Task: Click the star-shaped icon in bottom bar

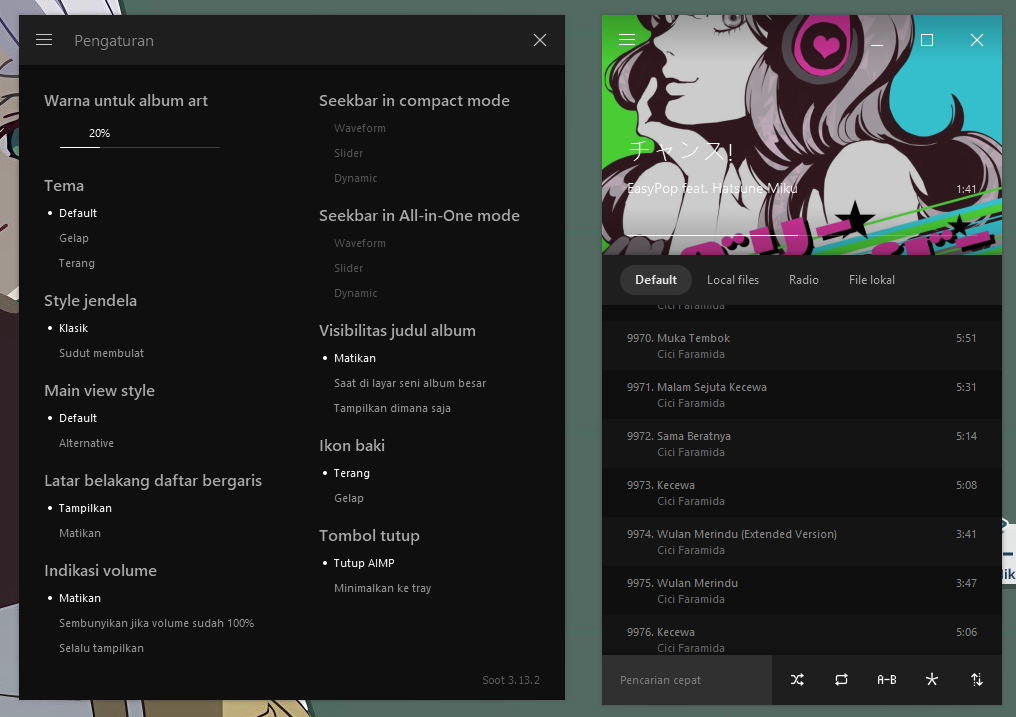Action: coord(932,679)
